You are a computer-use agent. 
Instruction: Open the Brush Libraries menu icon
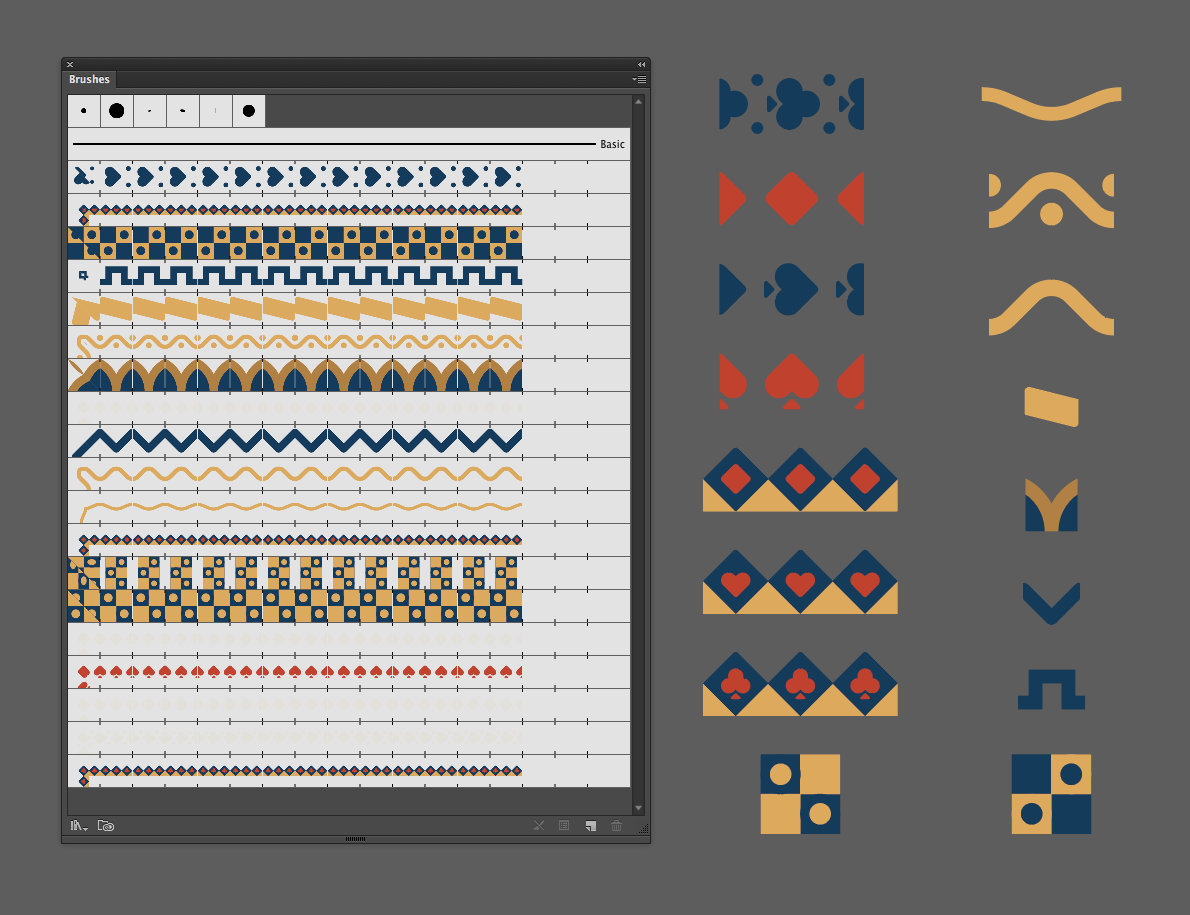click(79, 825)
